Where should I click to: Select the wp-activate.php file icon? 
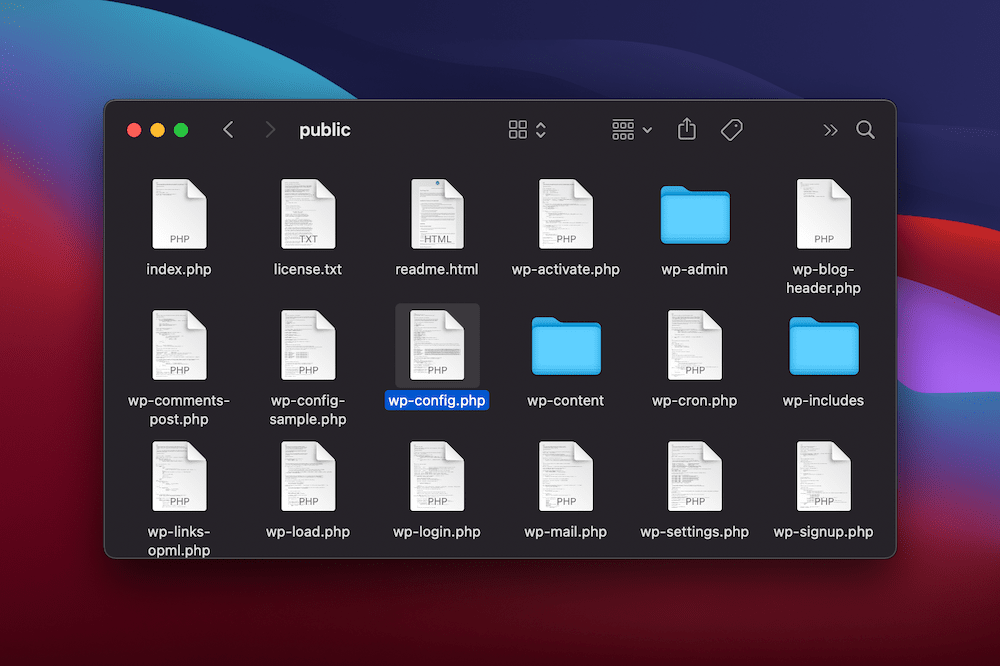[x=566, y=214]
